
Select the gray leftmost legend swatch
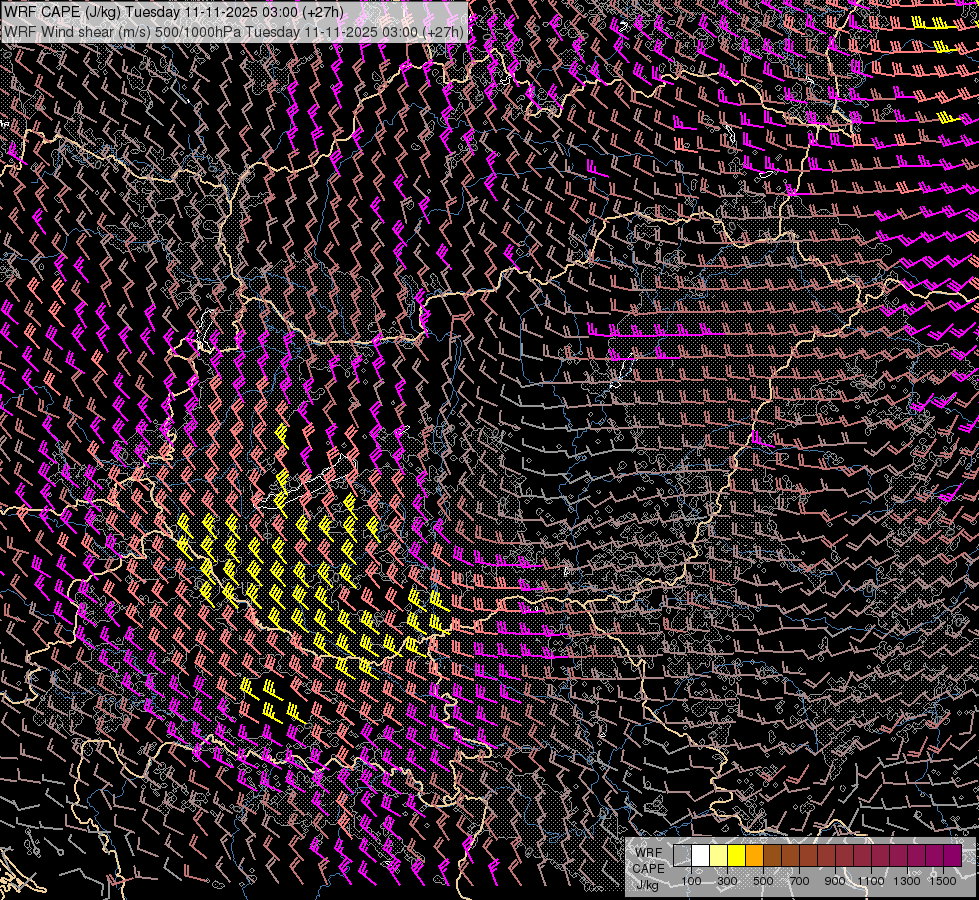683,856
